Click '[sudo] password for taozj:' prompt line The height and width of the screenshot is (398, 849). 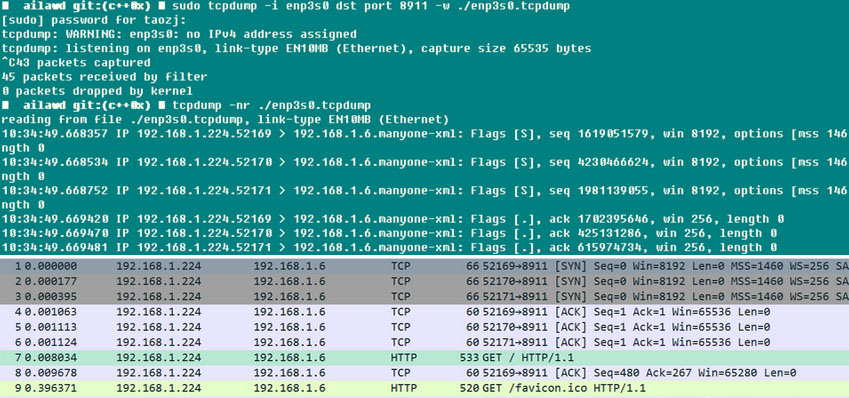pos(94,21)
